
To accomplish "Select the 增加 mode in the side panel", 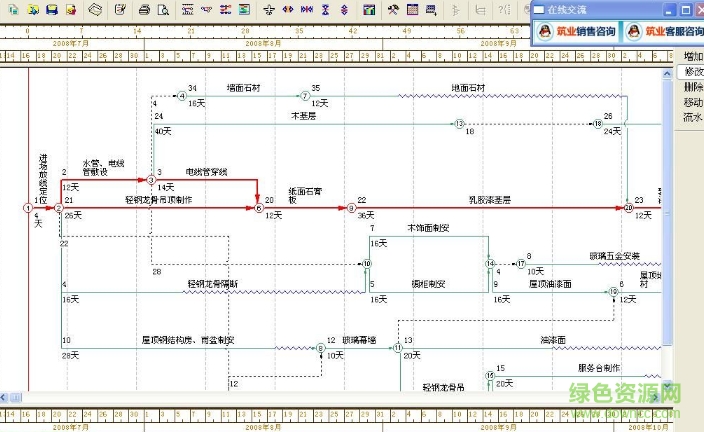I will pos(693,56).
